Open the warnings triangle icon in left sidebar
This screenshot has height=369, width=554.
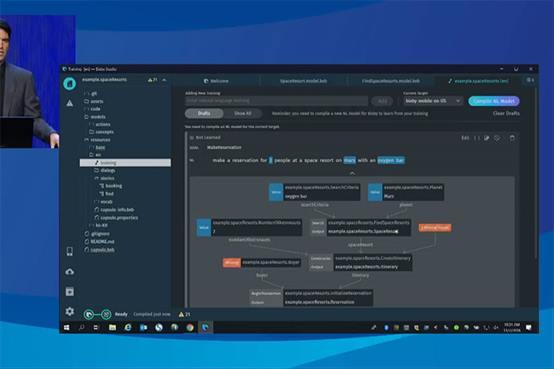pyautogui.click(x=70, y=103)
